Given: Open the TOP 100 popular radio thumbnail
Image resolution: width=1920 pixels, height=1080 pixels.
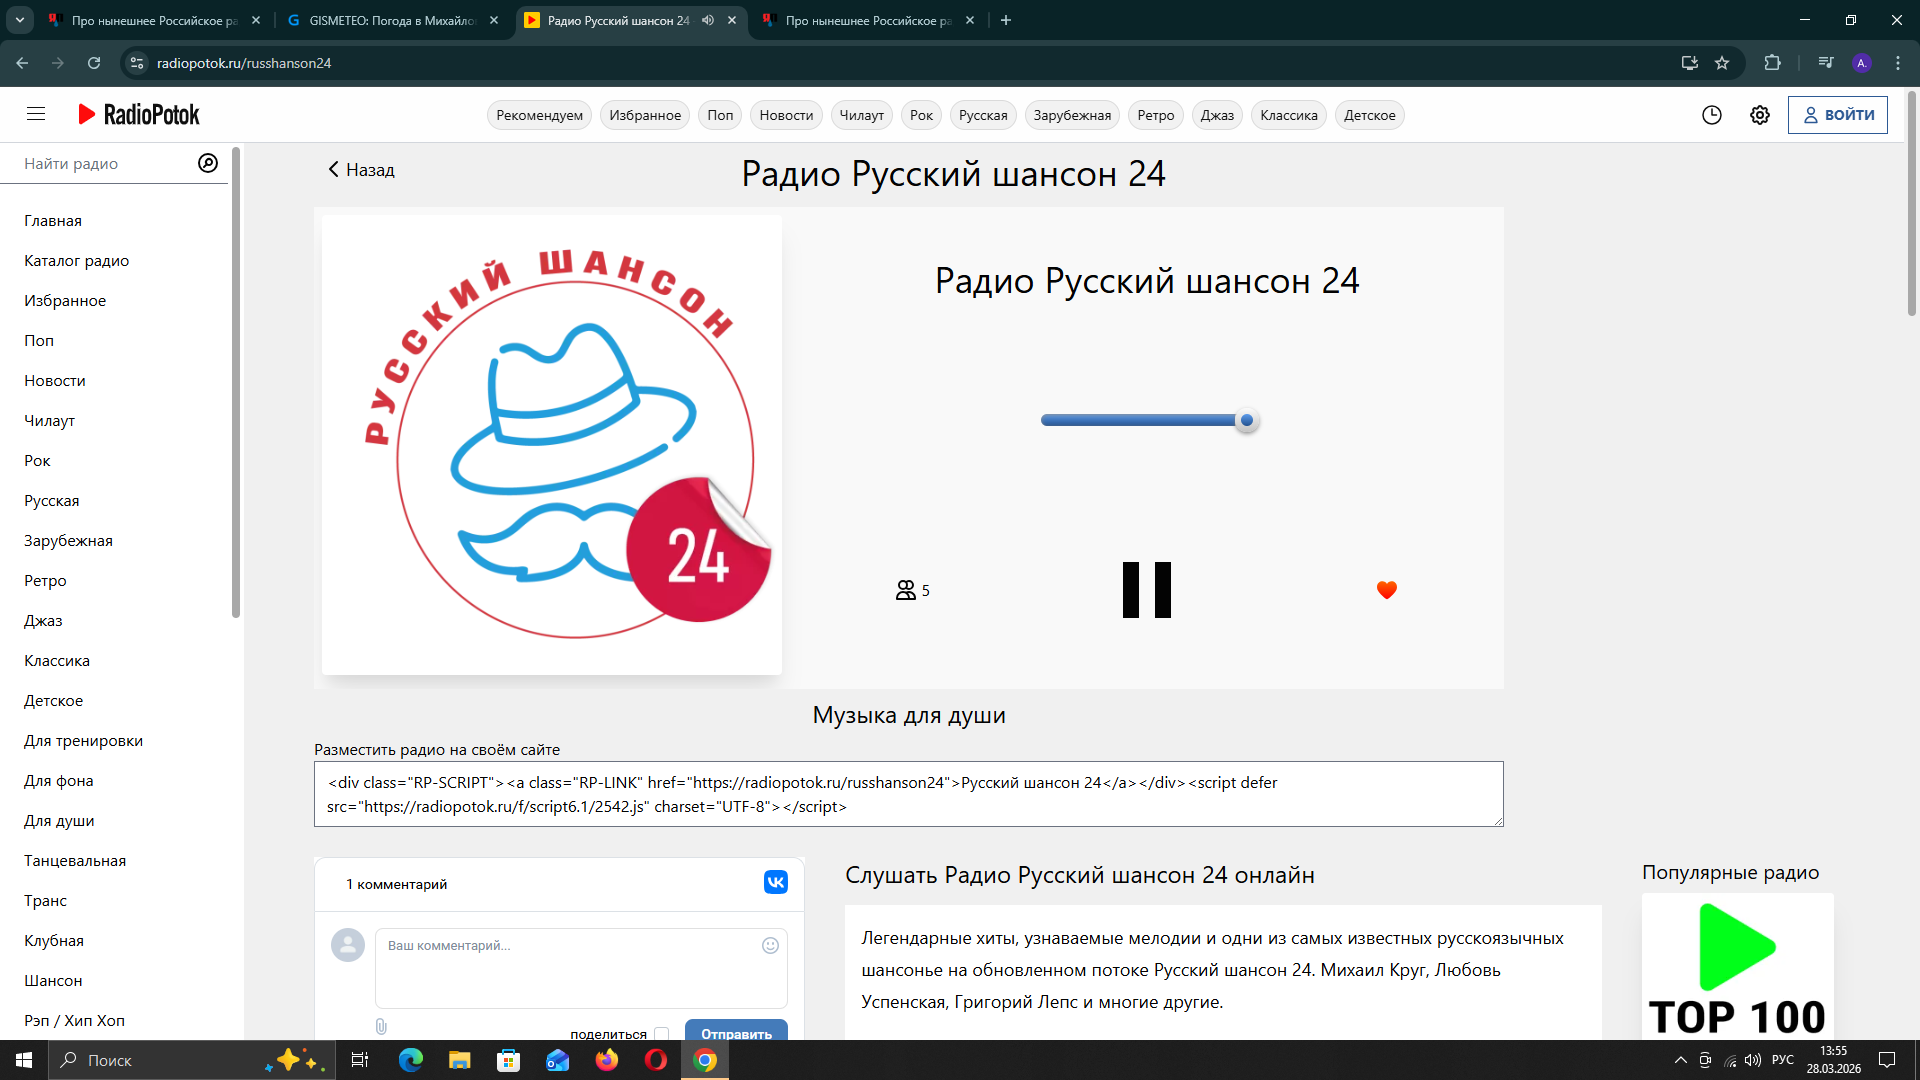Looking at the screenshot, I should pyautogui.click(x=1738, y=967).
